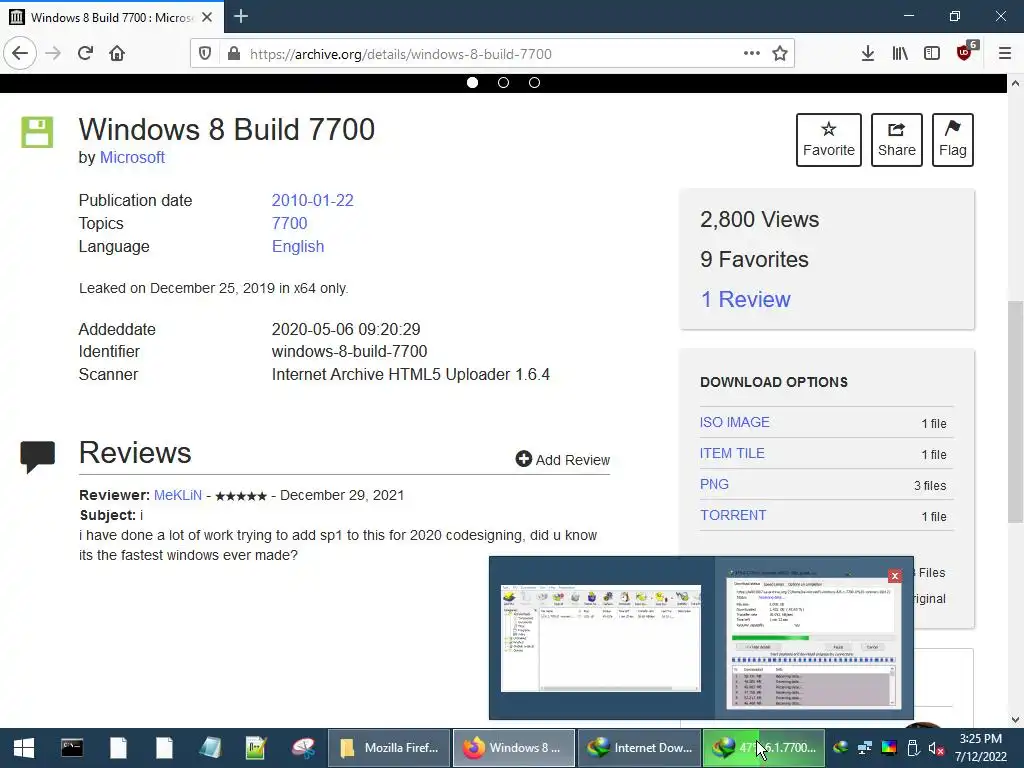This screenshot has height=768, width=1024.
Task: Go back to the previous page
Action: (x=20, y=54)
